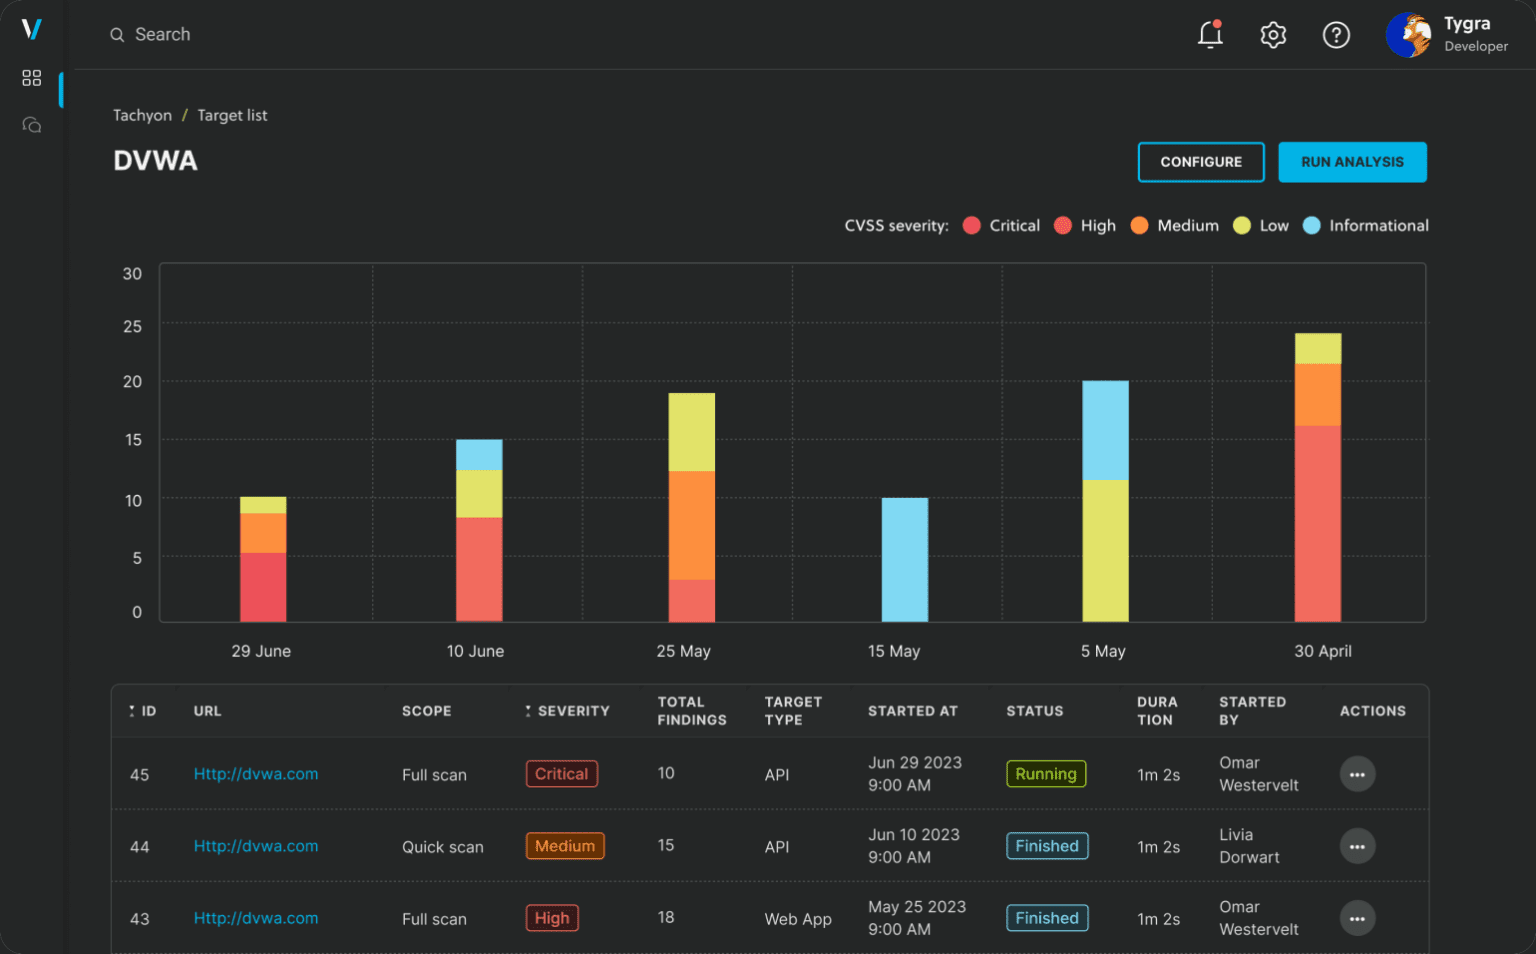This screenshot has width=1536, height=954.
Task: Click the V logo in top-left corner
Action: pos(33,29)
